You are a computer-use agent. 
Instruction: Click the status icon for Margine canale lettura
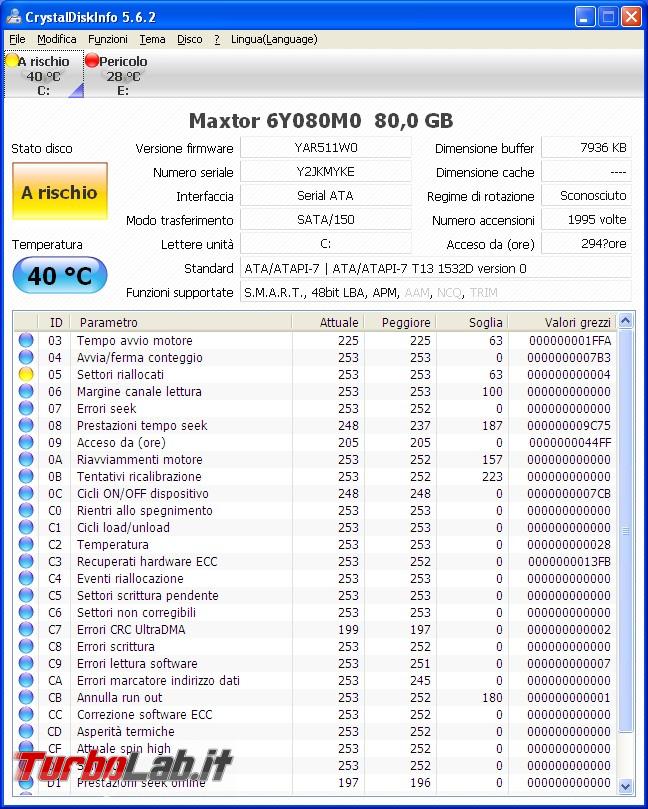point(26,391)
